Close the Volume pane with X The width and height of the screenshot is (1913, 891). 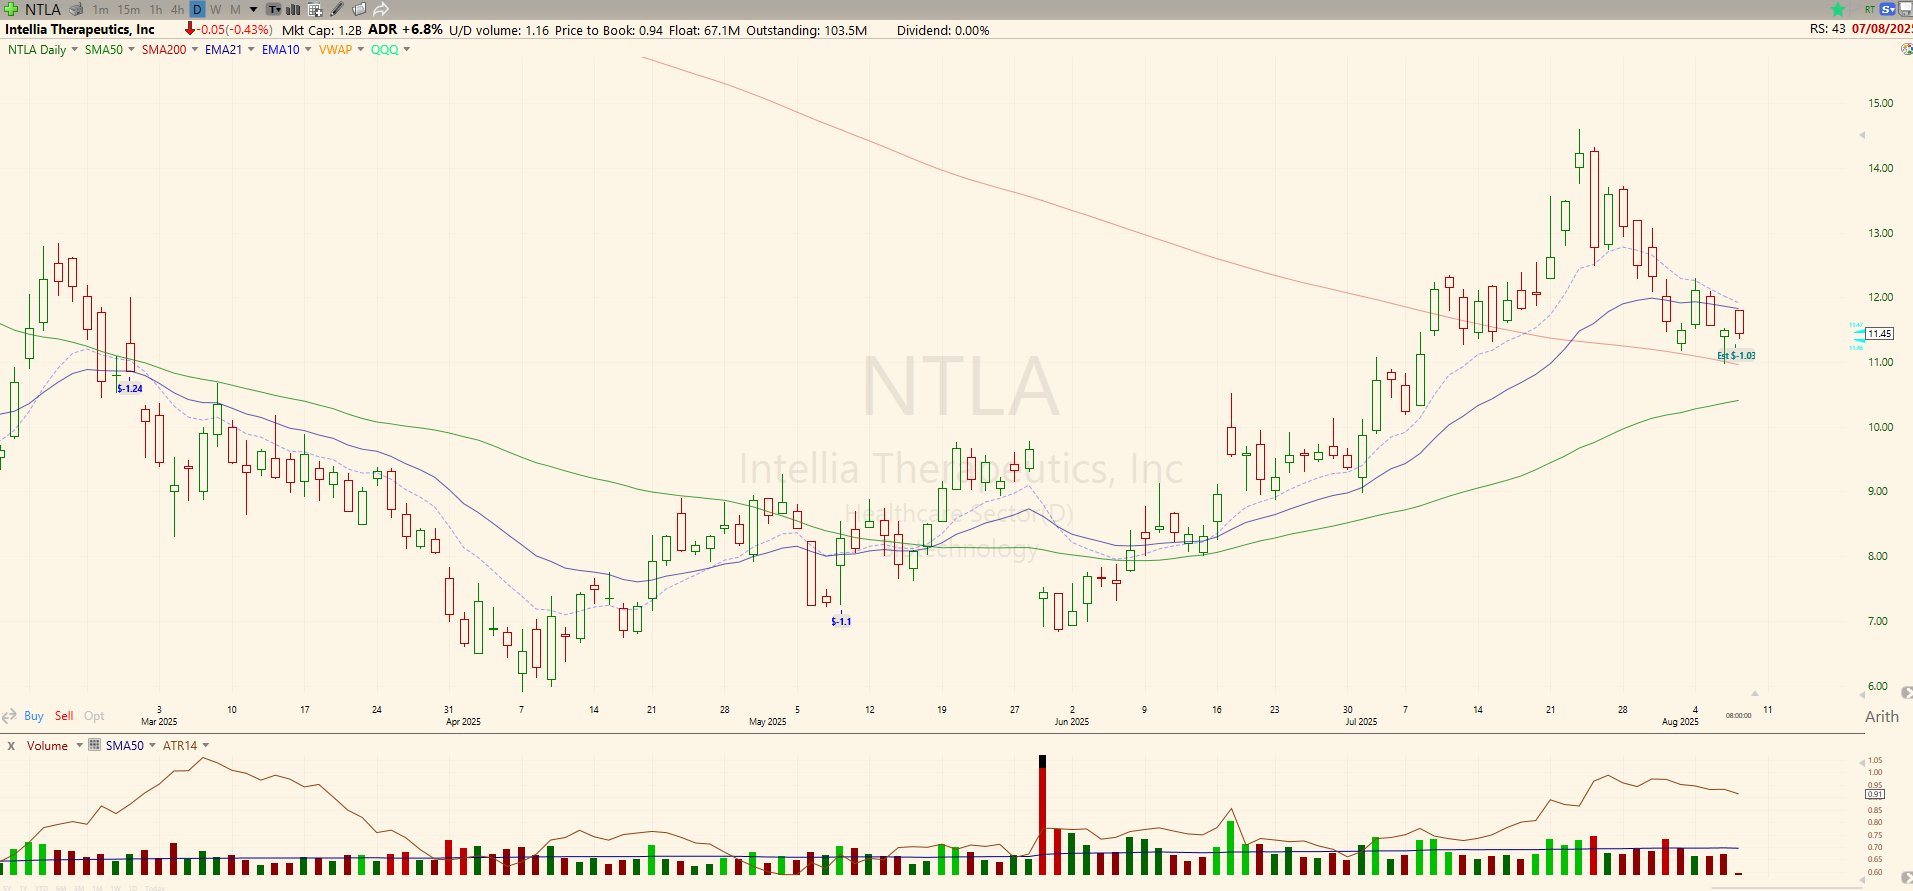(x=11, y=746)
